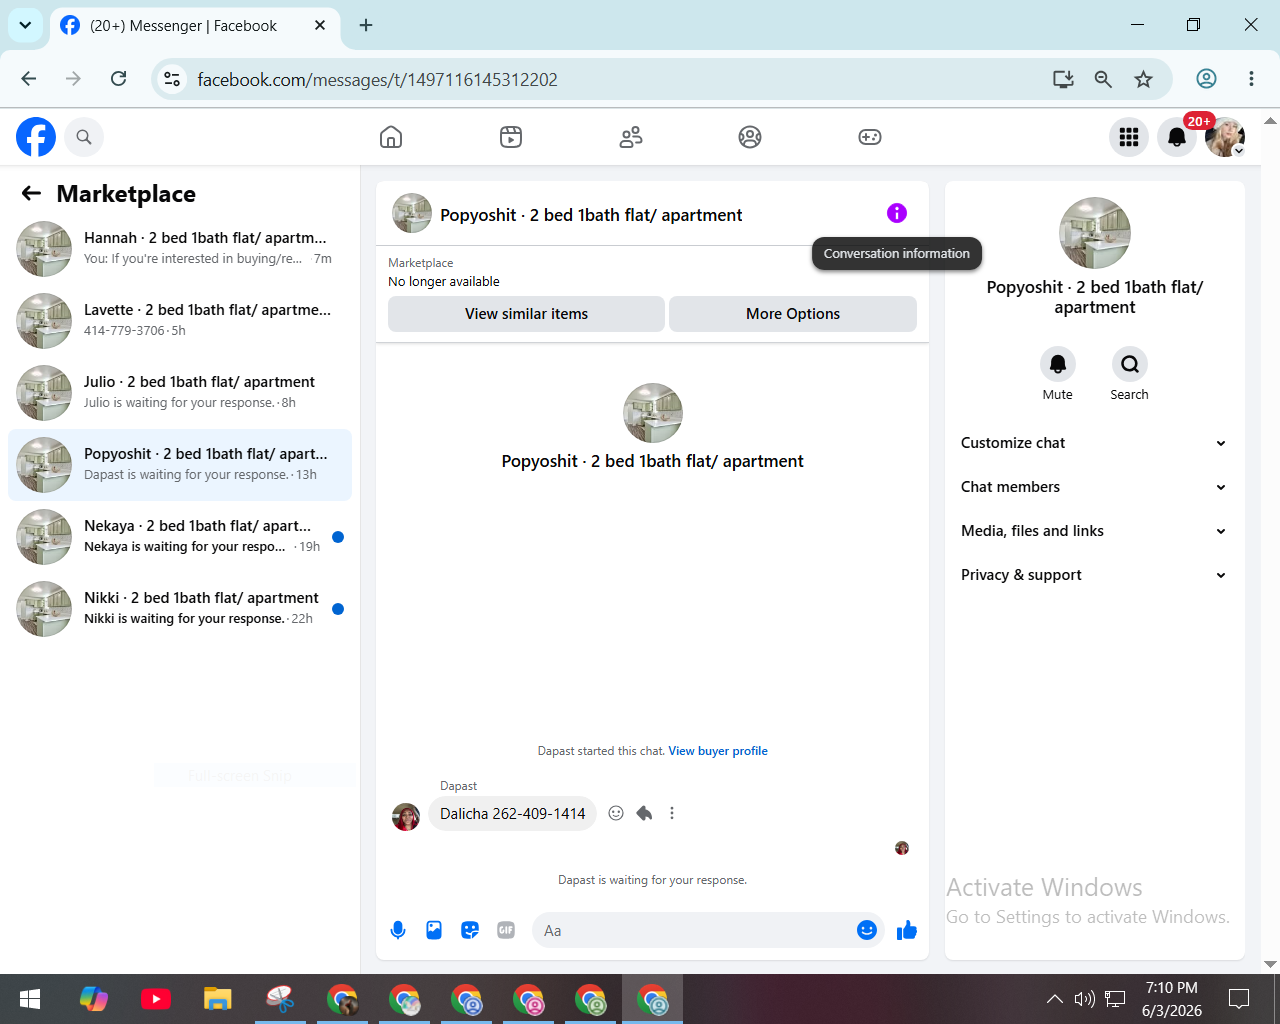Viewport: 1280px width, 1024px height.
Task: Search in conversation with the magnifier icon
Action: pos(1130,364)
